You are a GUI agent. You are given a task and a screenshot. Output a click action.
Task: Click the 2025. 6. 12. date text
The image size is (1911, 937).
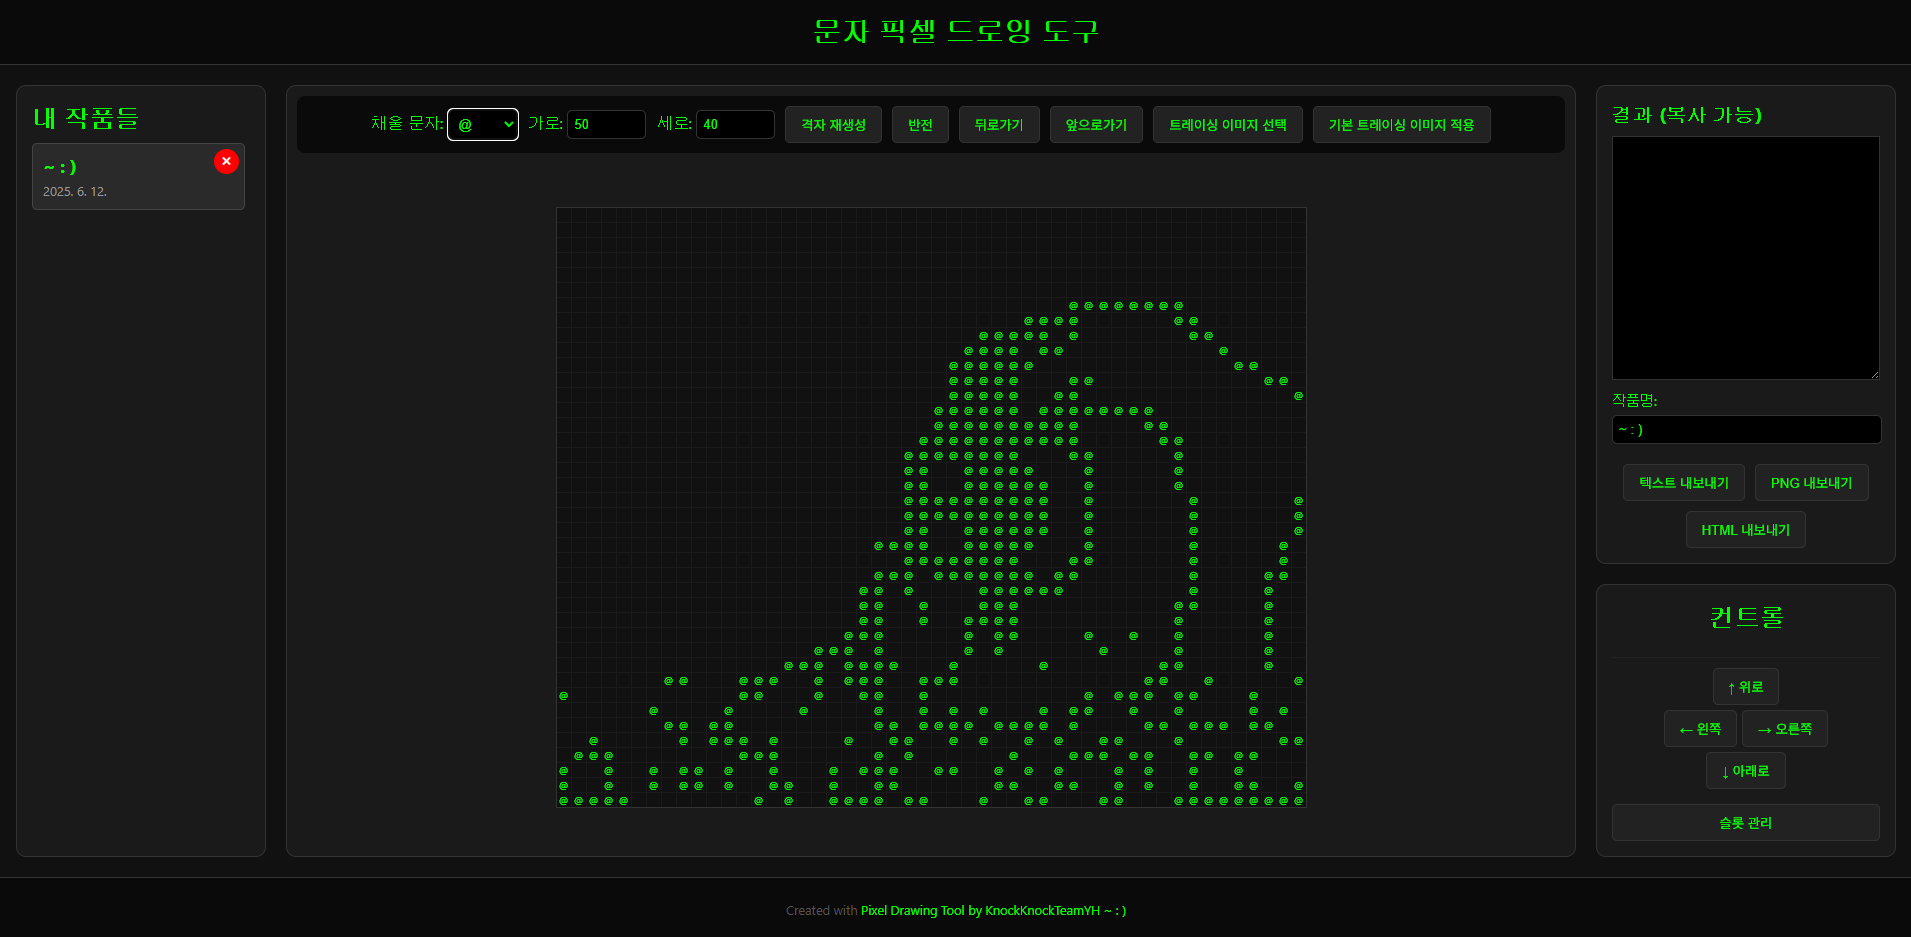[75, 192]
